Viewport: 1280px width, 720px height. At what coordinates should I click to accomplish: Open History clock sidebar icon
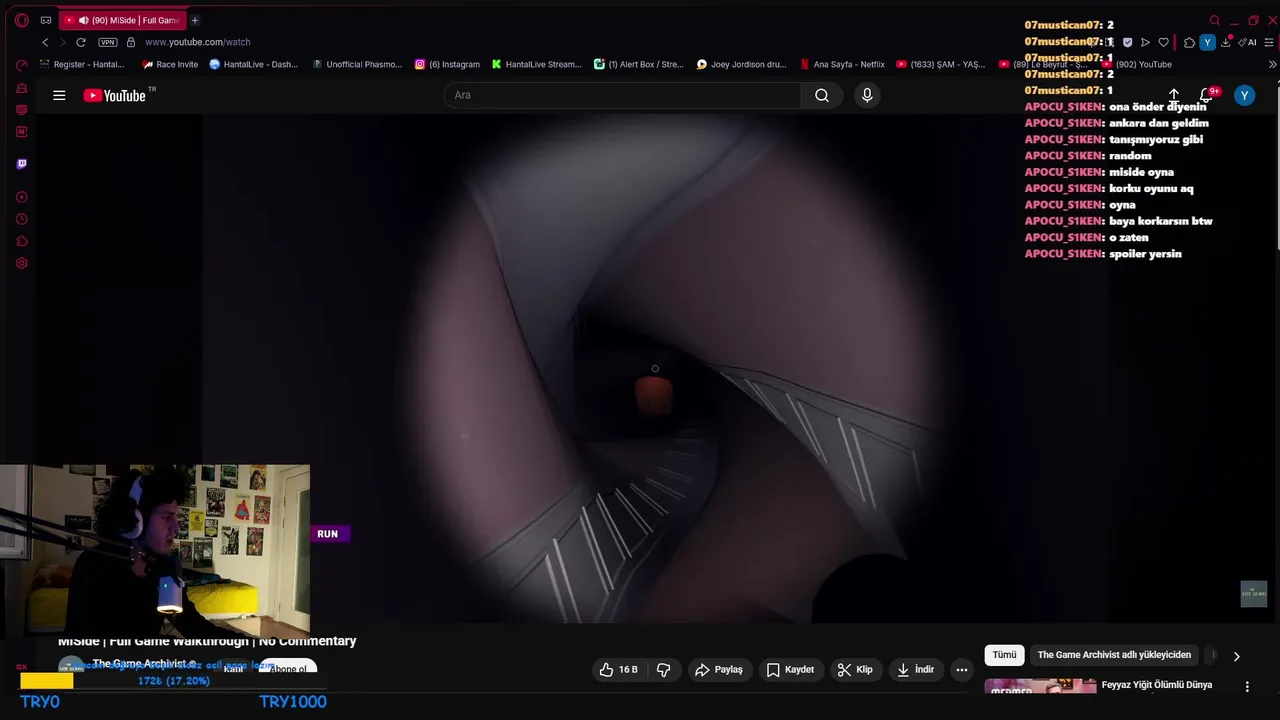[21, 219]
